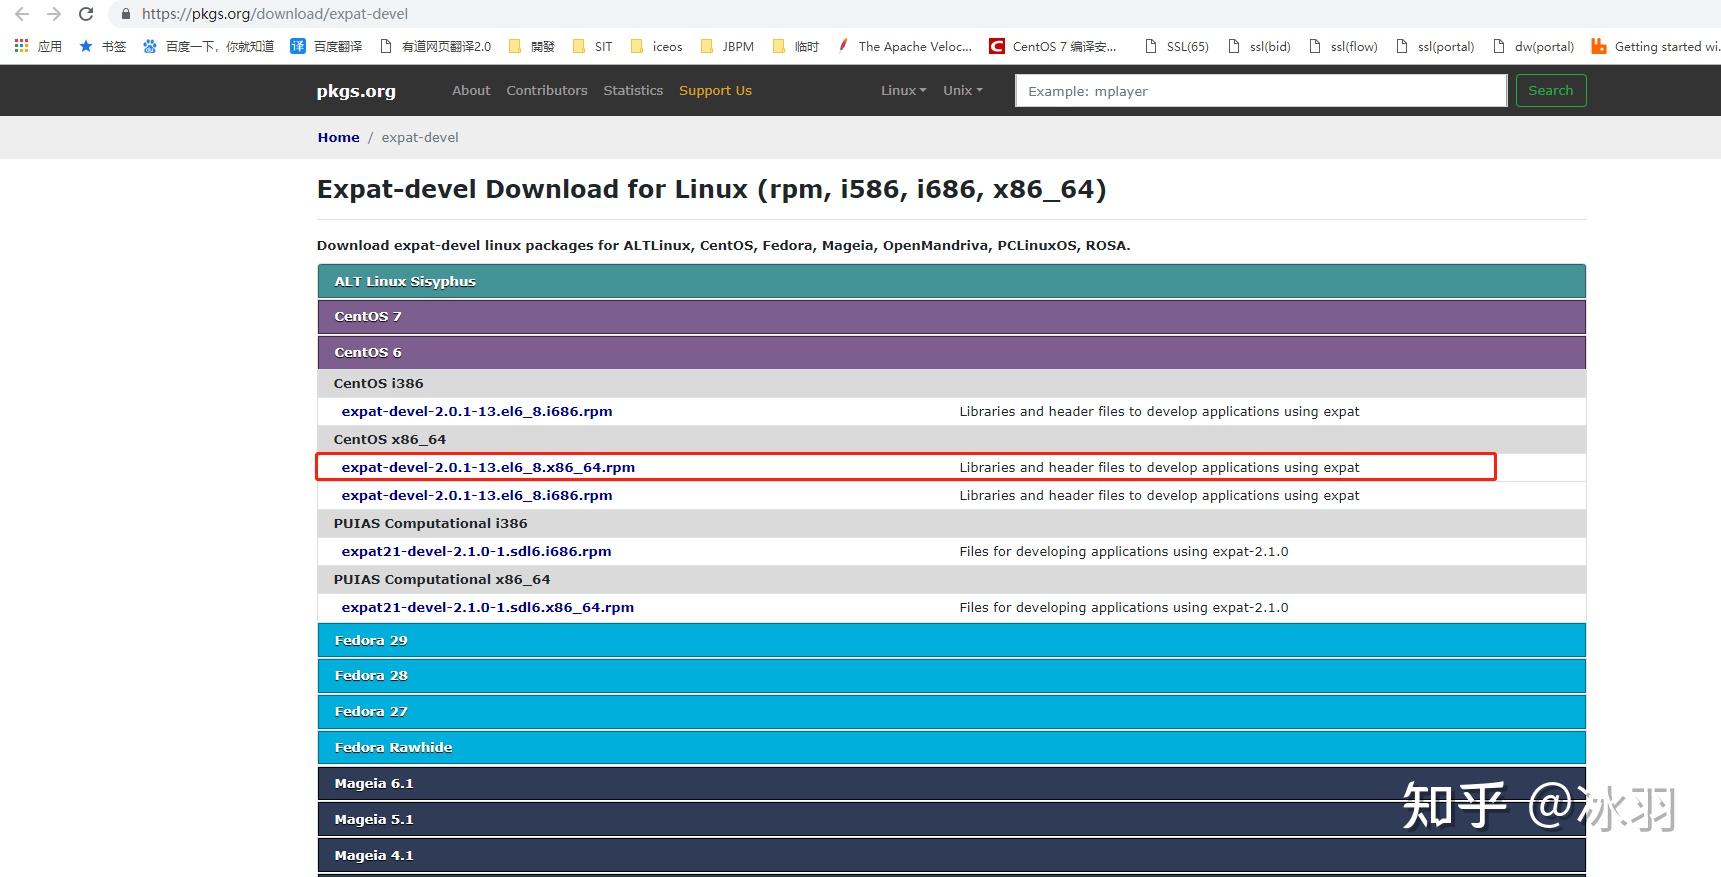Screen dimensions: 1721x877
Task: Open the Getting started bookmark
Action: tap(1655, 46)
